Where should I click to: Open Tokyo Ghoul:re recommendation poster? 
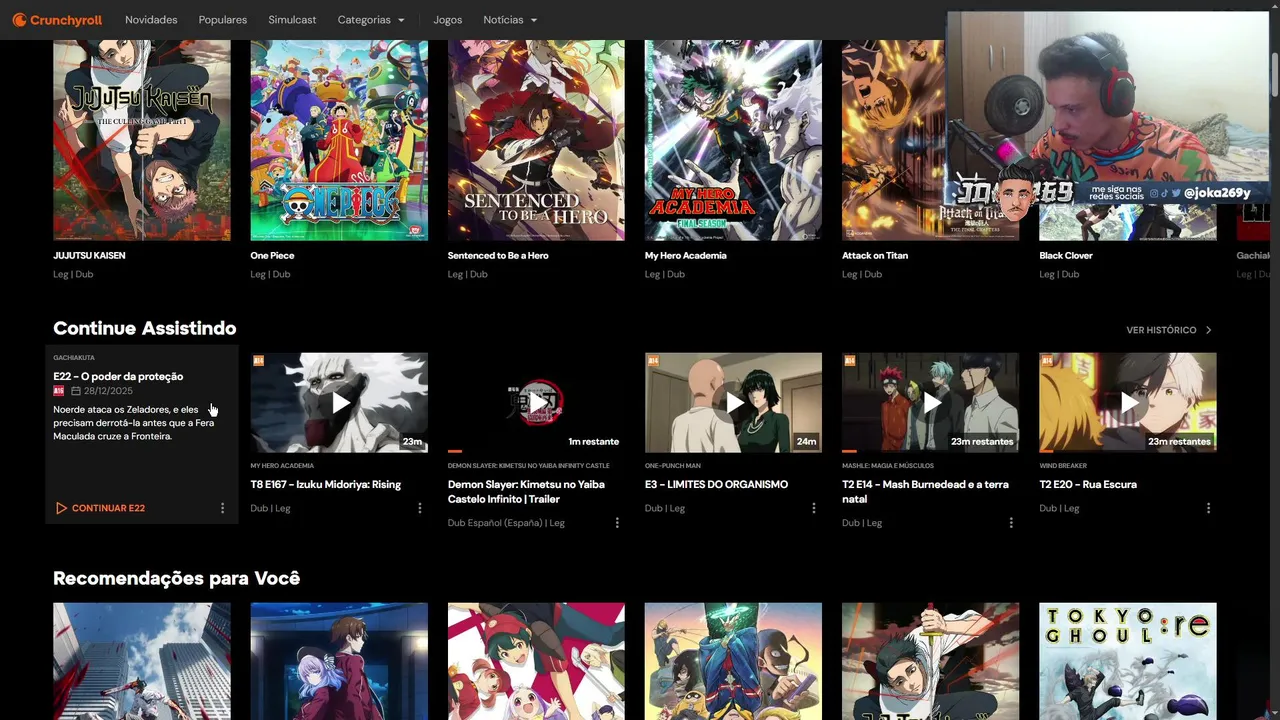[x=1128, y=661]
